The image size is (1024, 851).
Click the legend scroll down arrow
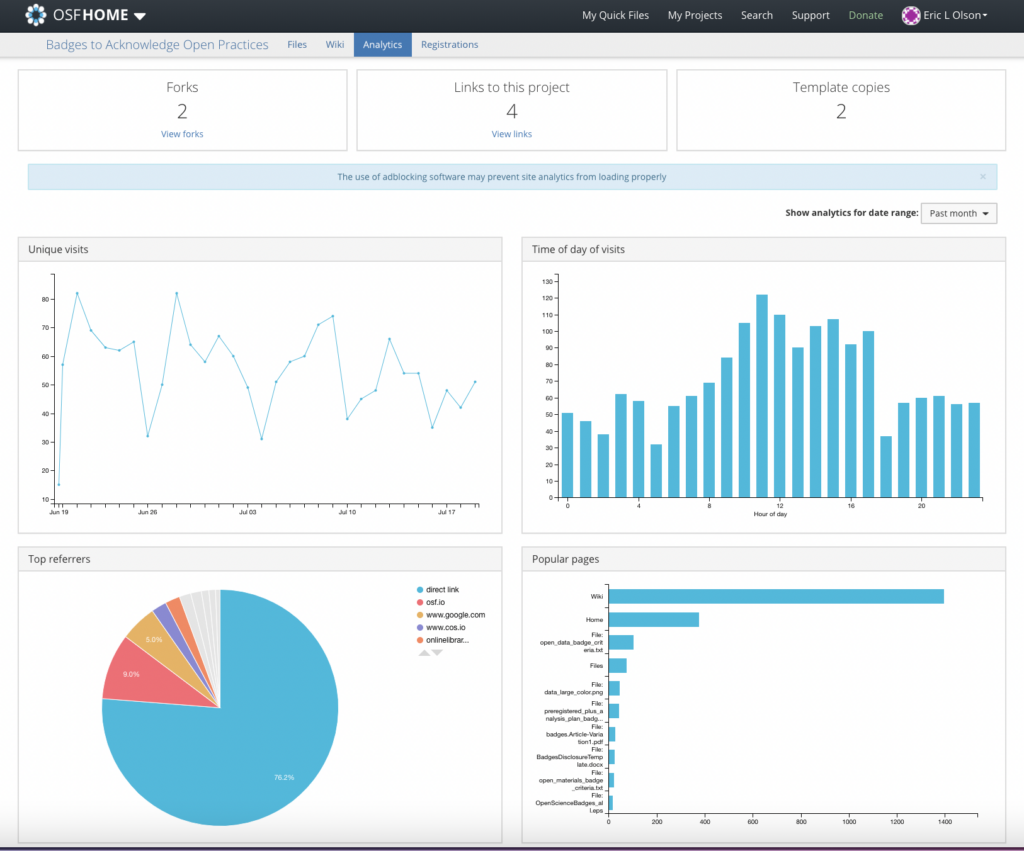point(437,652)
